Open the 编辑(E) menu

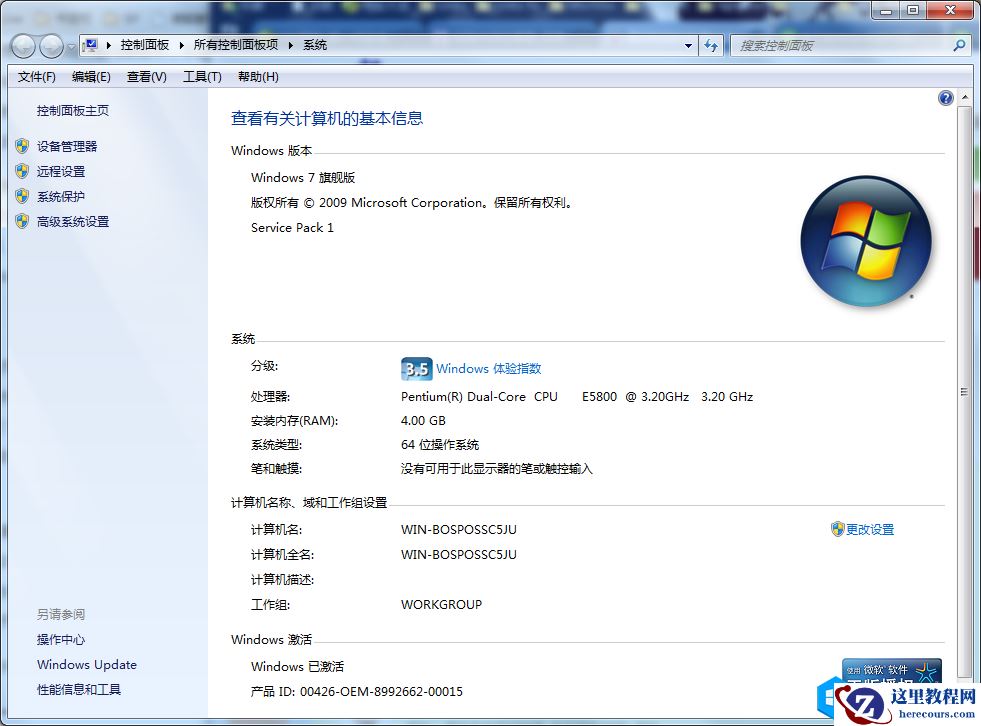click(91, 77)
